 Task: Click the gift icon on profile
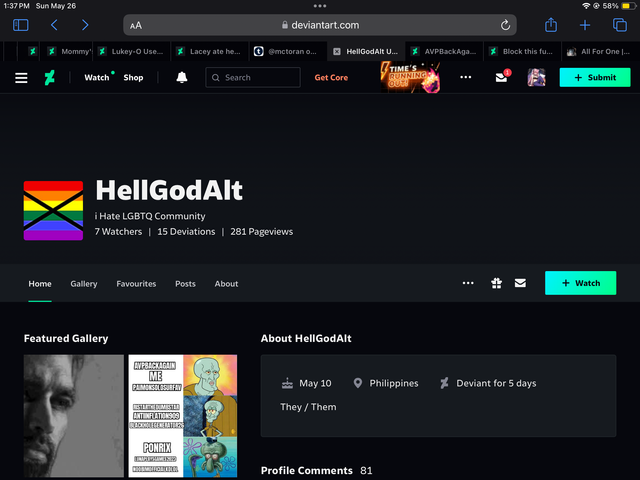click(496, 283)
